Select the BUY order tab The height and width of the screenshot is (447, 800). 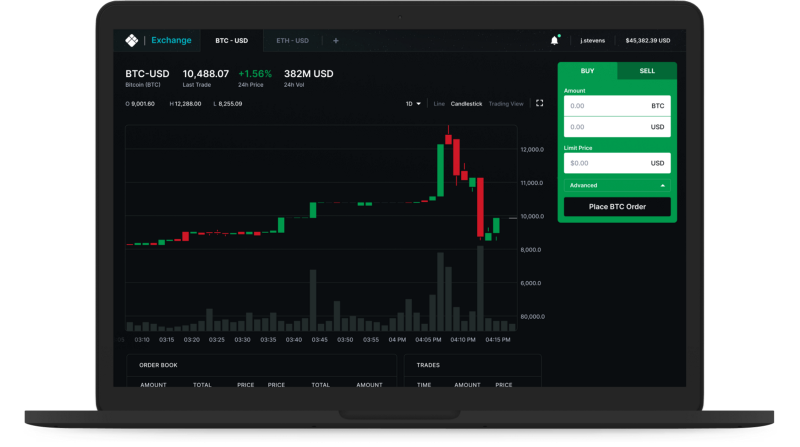pyautogui.click(x=587, y=71)
